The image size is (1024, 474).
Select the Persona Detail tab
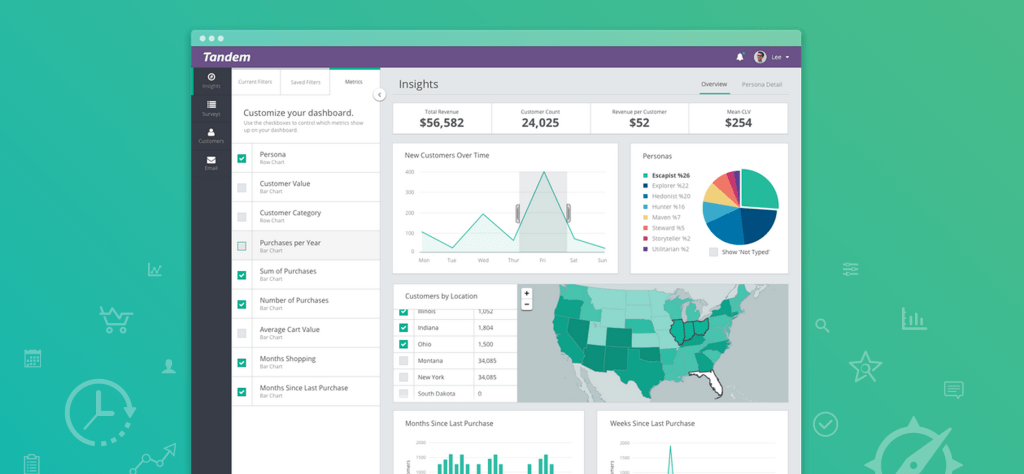click(761, 84)
